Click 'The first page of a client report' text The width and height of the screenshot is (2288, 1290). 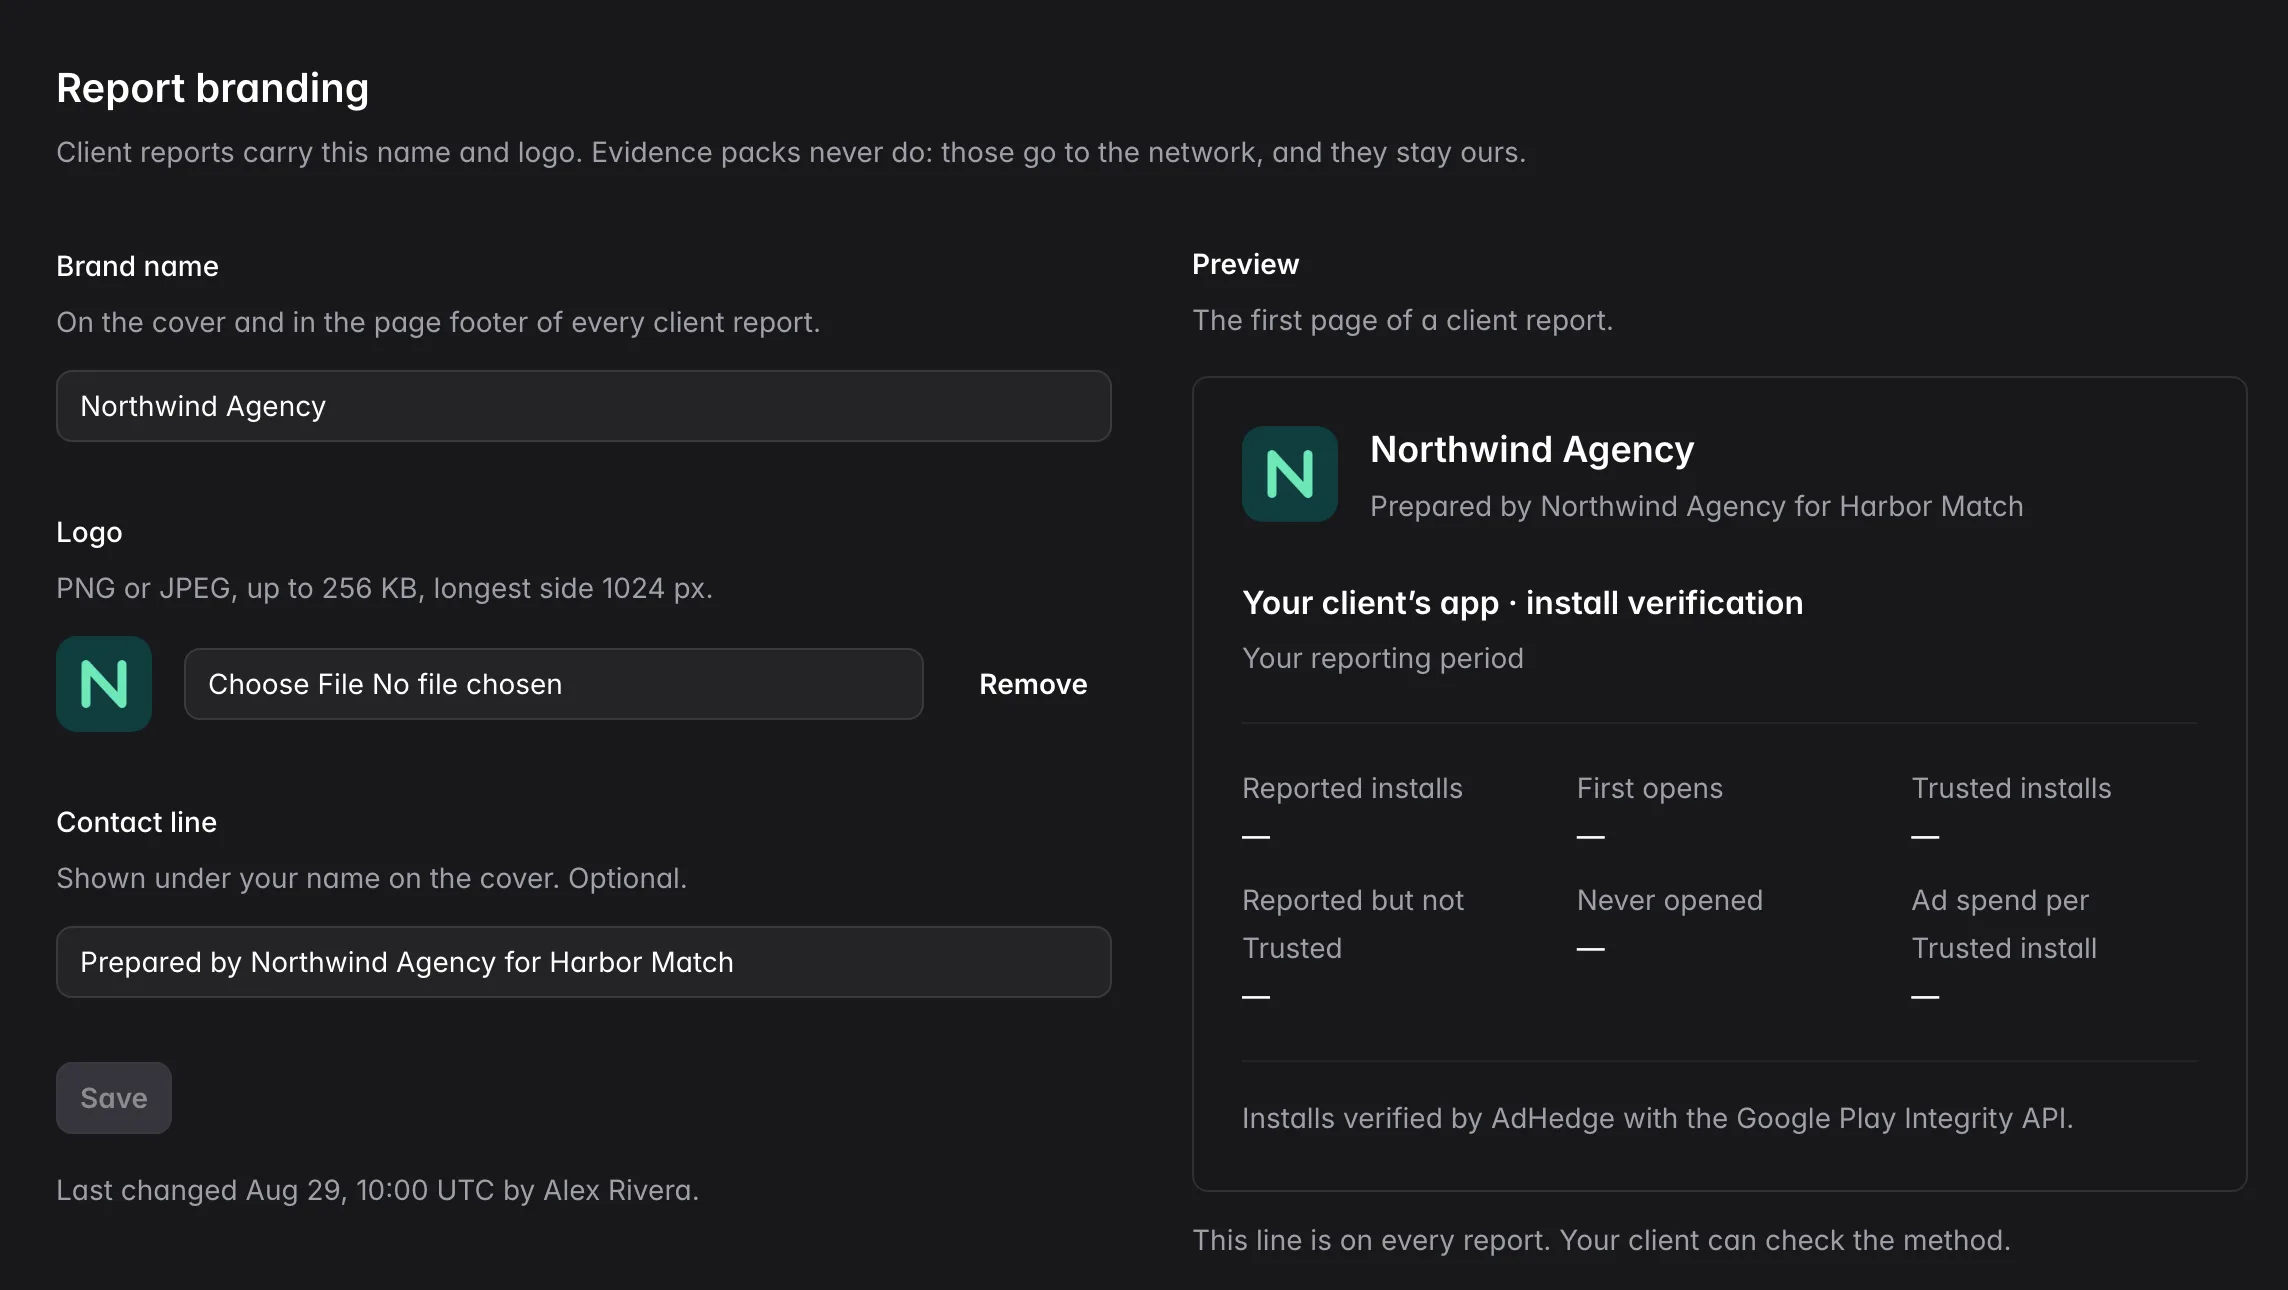(1403, 320)
